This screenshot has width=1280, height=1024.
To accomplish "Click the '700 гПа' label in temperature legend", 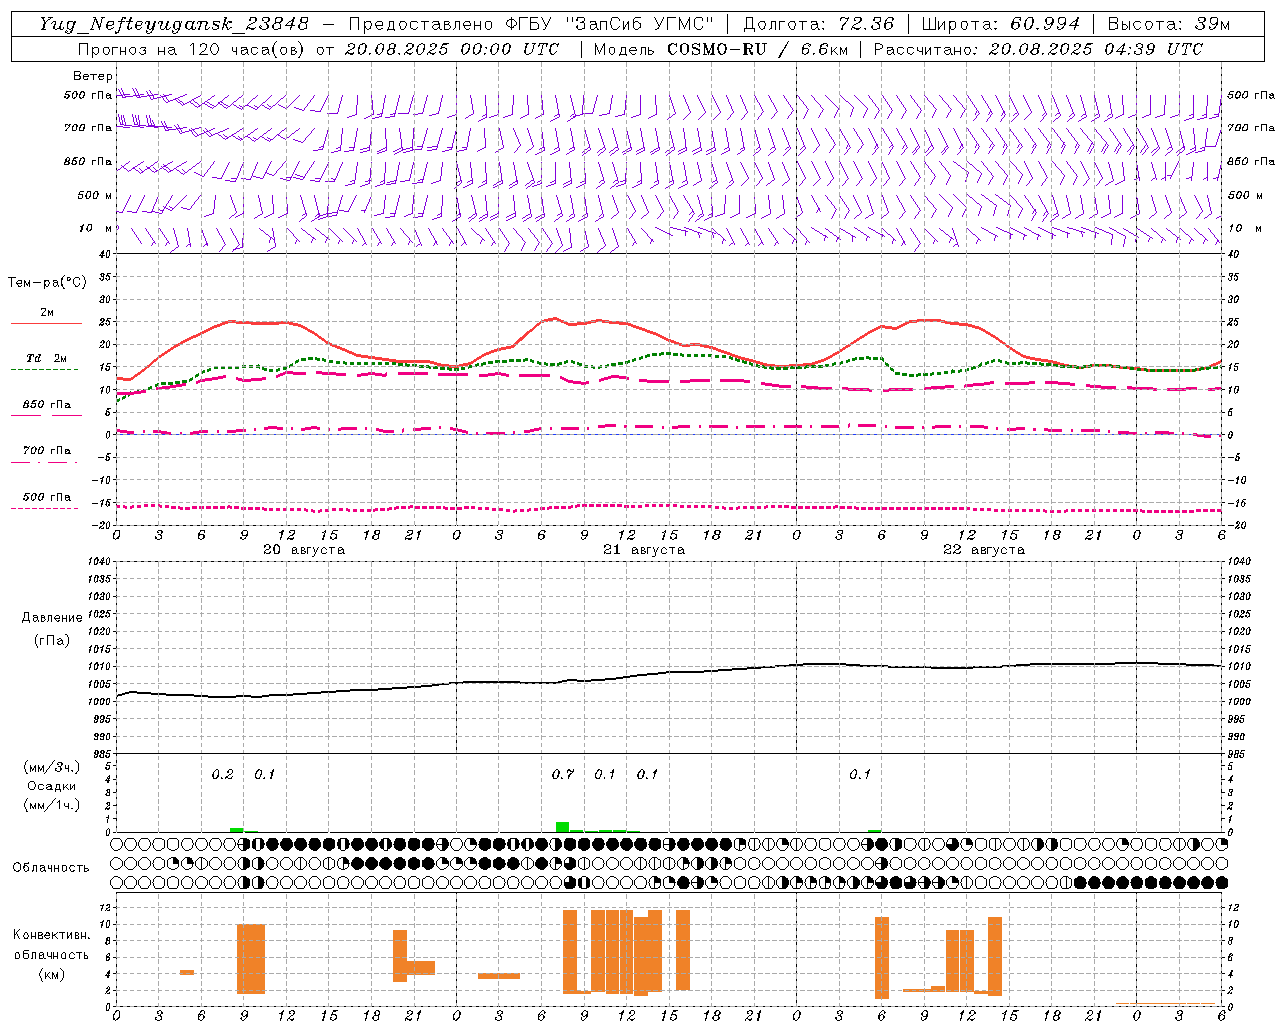I will point(47,450).
